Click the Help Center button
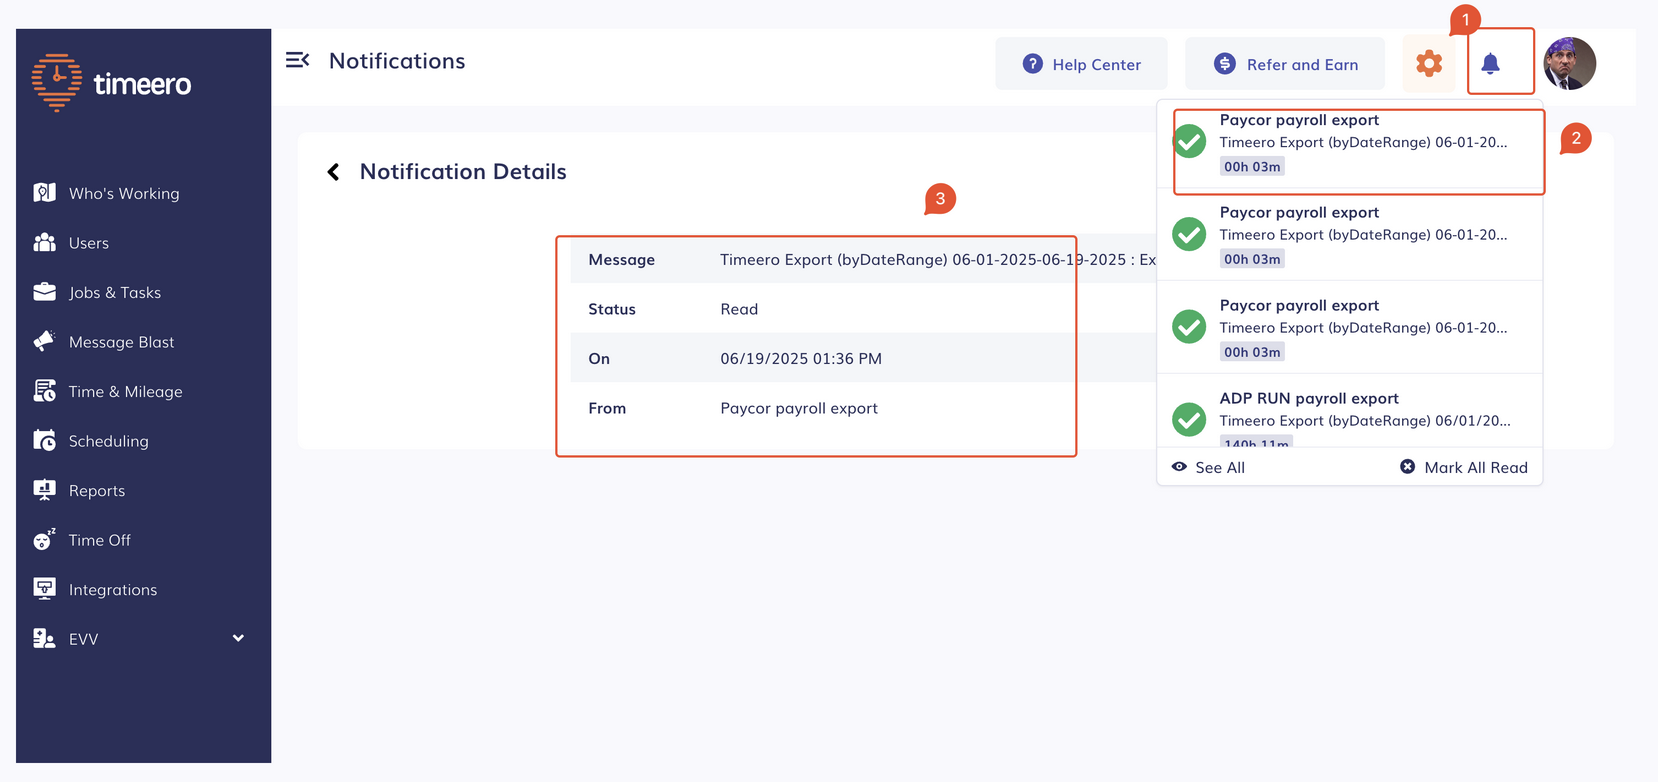1666x782 pixels. (1081, 64)
